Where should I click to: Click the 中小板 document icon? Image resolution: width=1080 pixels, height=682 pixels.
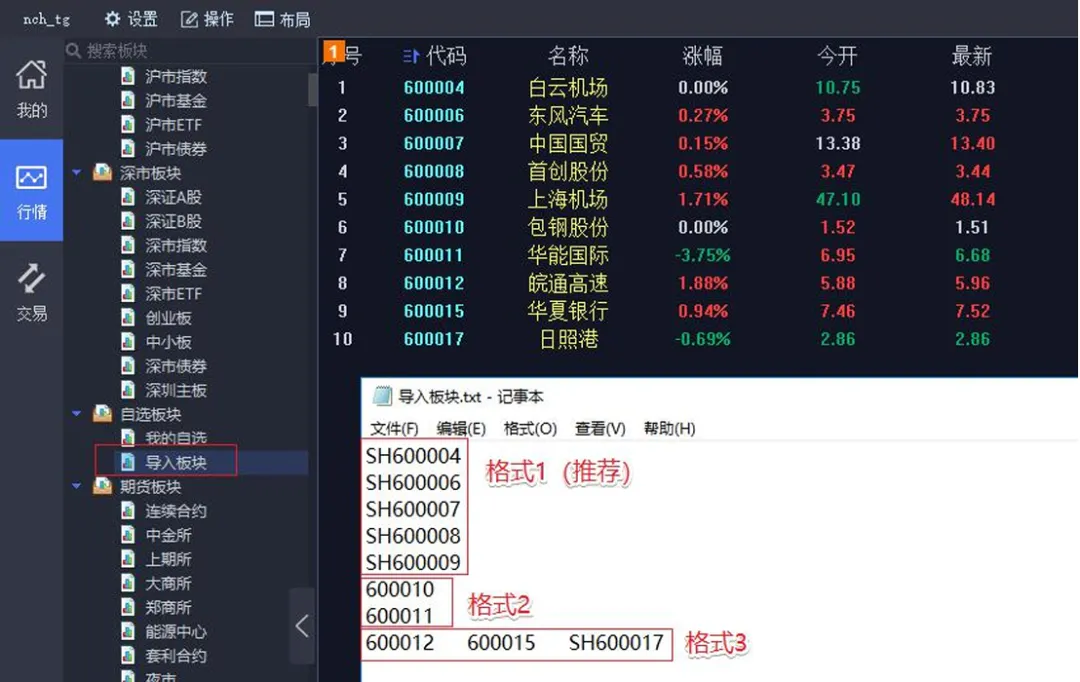coord(128,341)
